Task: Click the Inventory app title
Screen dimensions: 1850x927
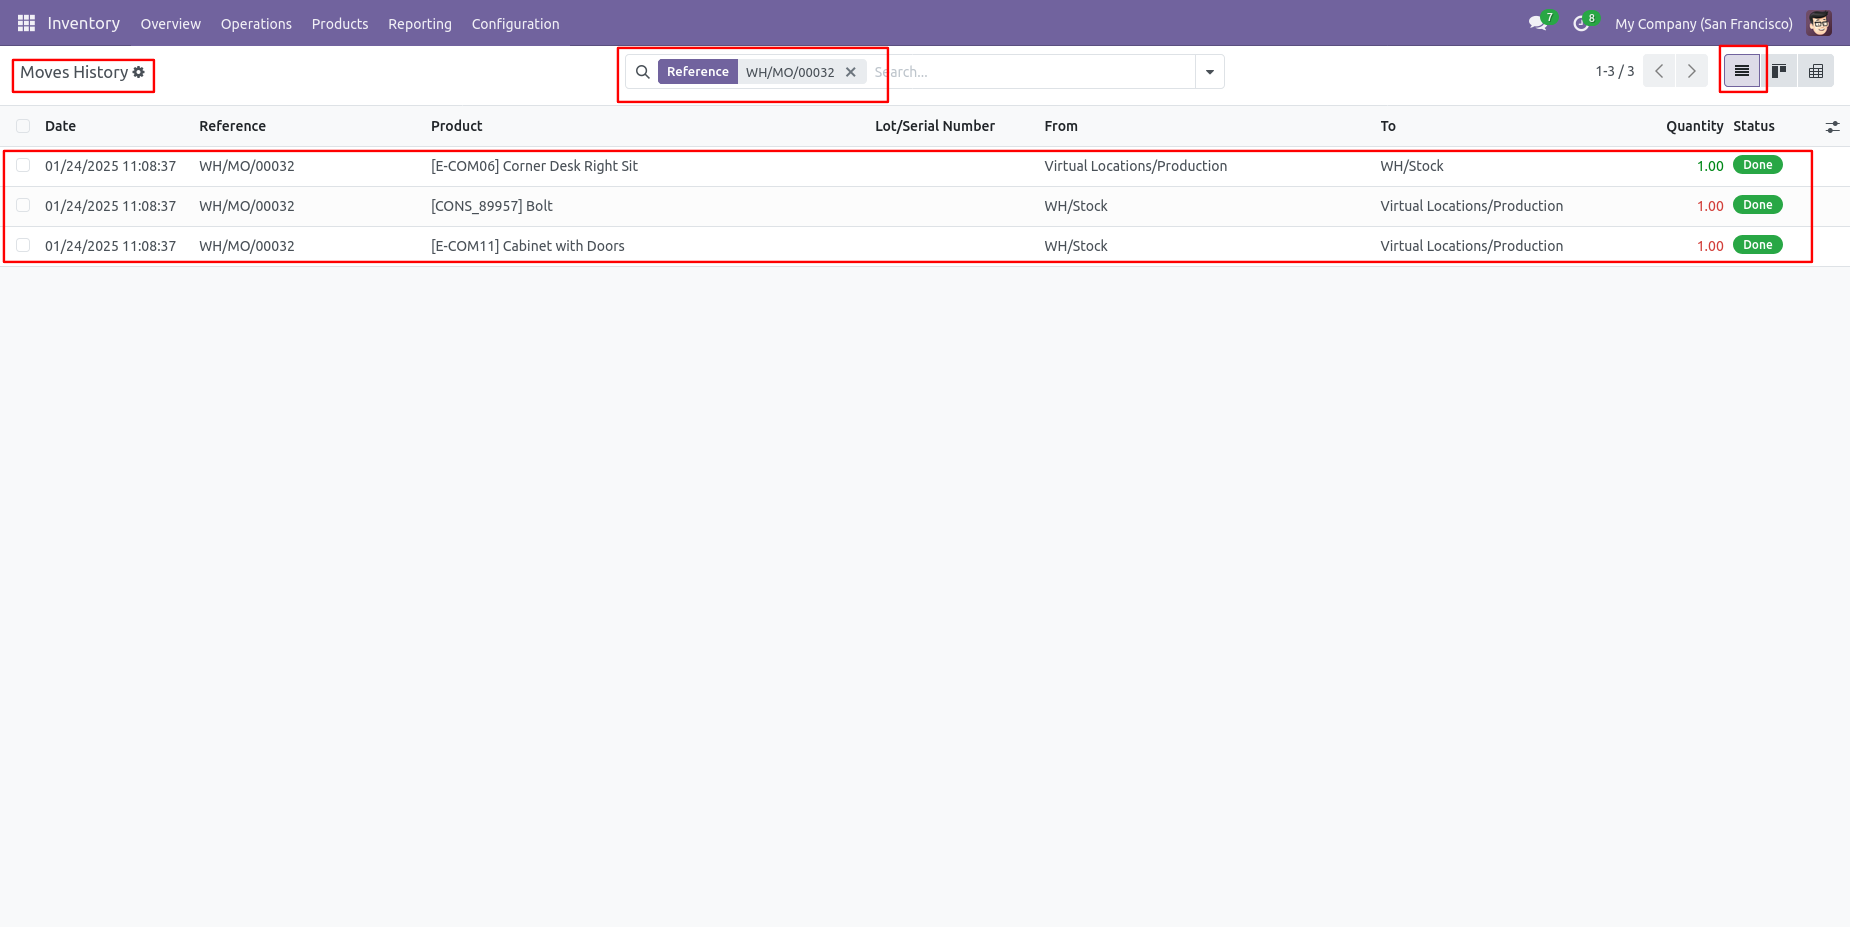Action: [x=84, y=23]
